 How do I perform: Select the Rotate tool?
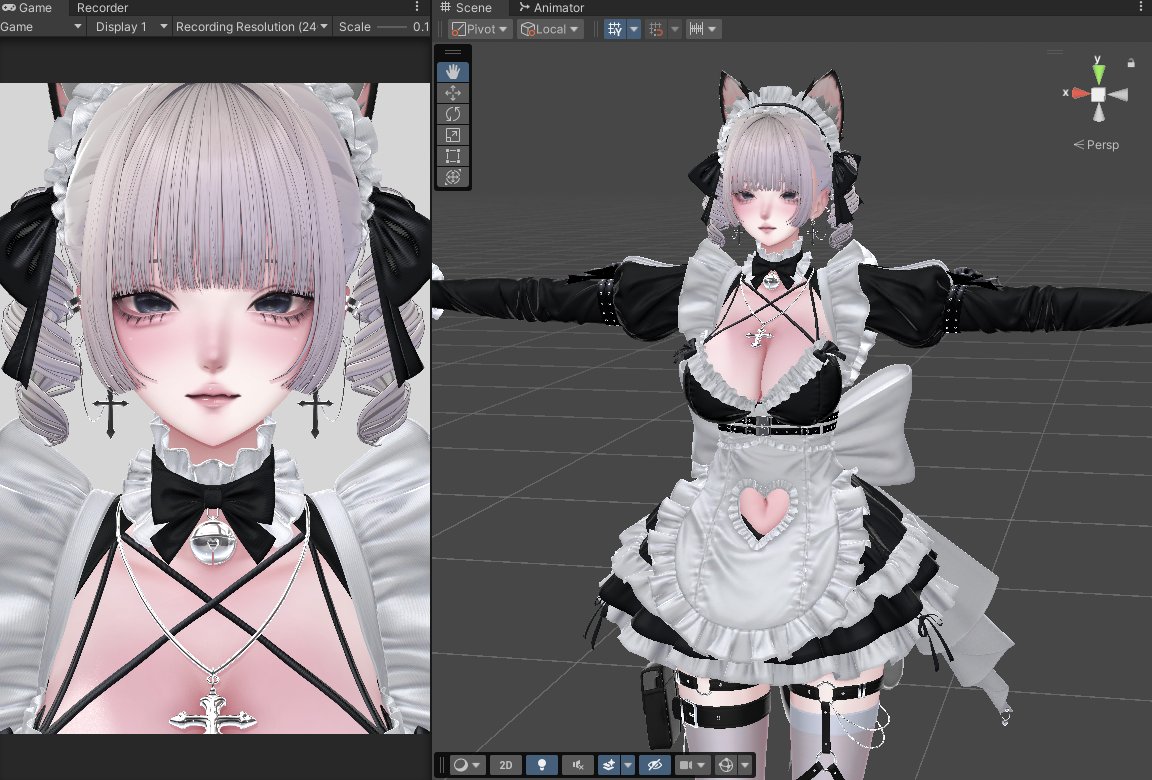point(453,114)
